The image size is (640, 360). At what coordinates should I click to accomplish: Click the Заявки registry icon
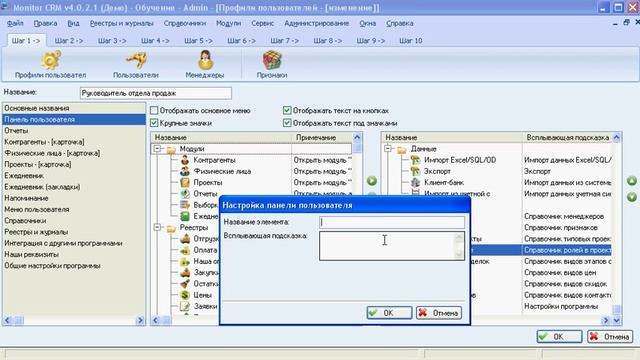pyautogui.click(x=185, y=306)
